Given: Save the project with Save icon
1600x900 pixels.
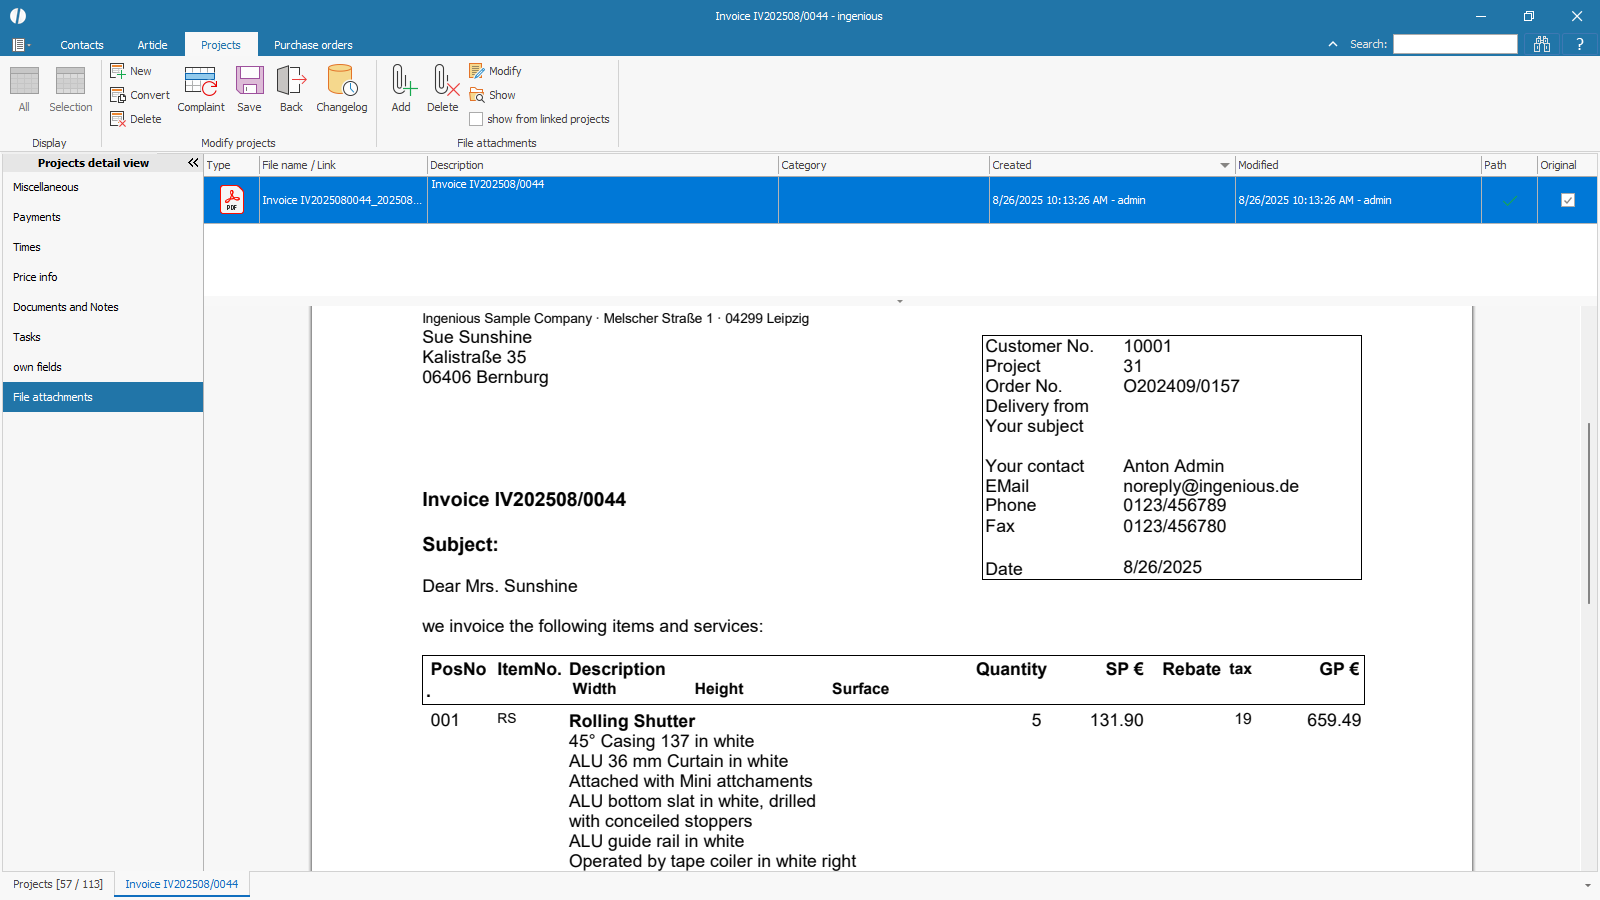Looking at the screenshot, I should pyautogui.click(x=249, y=88).
